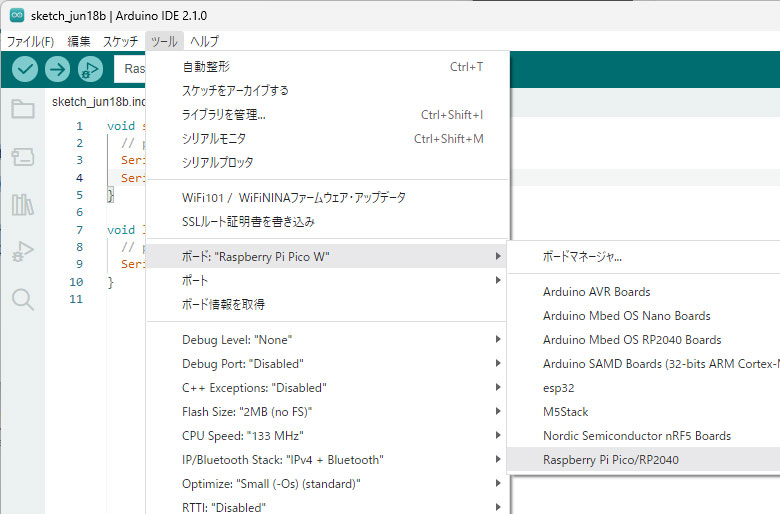The height and width of the screenshot is (514, 780).
Task: Select Arduino Mbed OS Nano Boards
Action: click(x=644, y=315)
